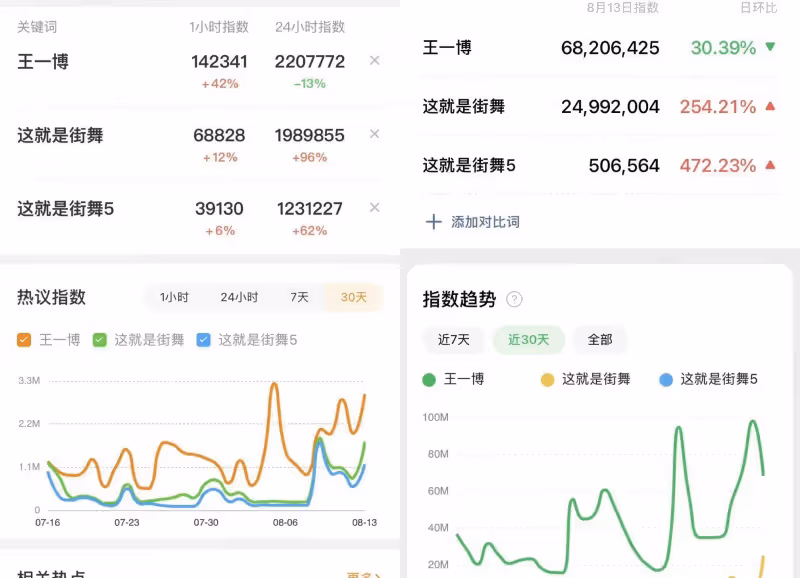Image resolution: width=800 pixels, height=578 pixels.
Task: Click the 2207772 24-hour index value
Action: coord(310,62)
